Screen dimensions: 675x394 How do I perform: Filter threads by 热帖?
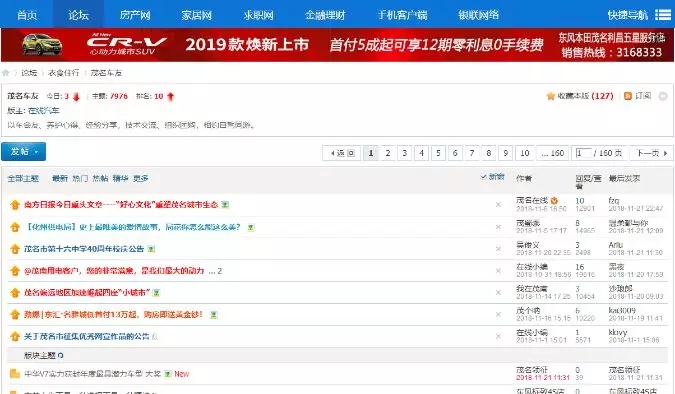[100, 178]
